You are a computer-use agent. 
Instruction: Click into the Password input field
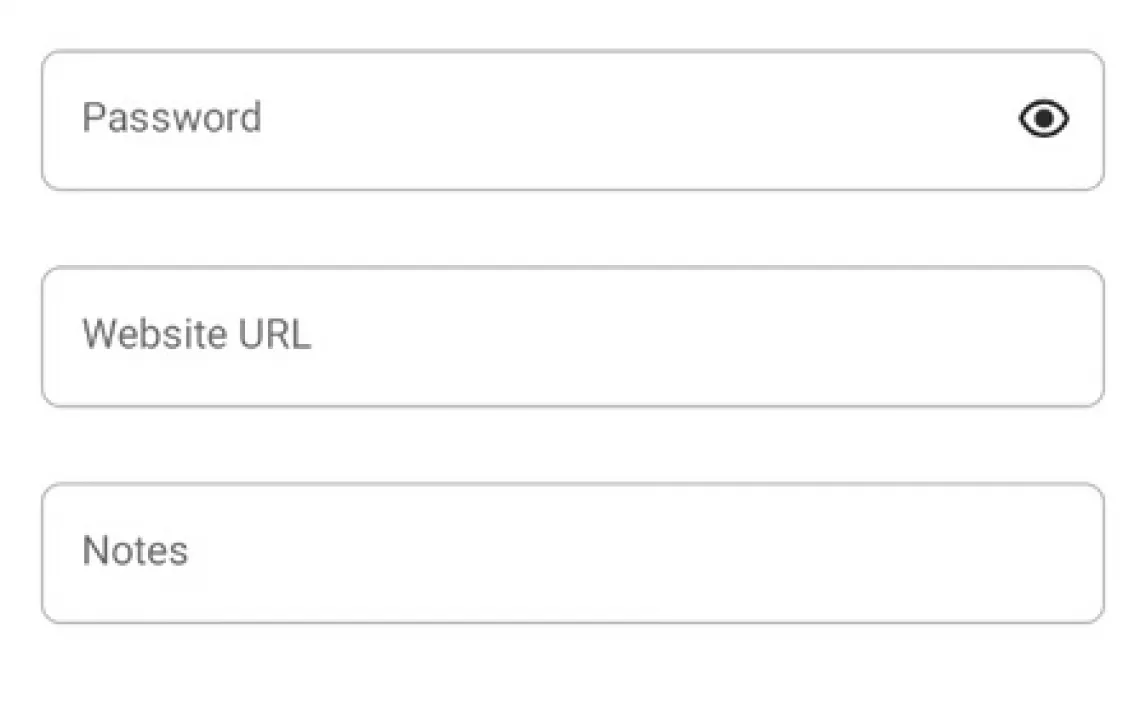pyautogui.click(x=540, y=120)
